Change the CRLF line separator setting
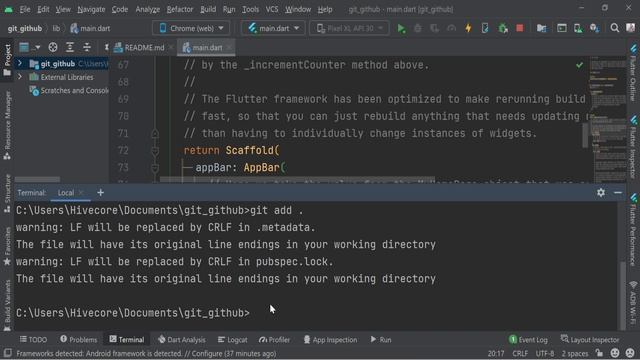 (520, 353)
